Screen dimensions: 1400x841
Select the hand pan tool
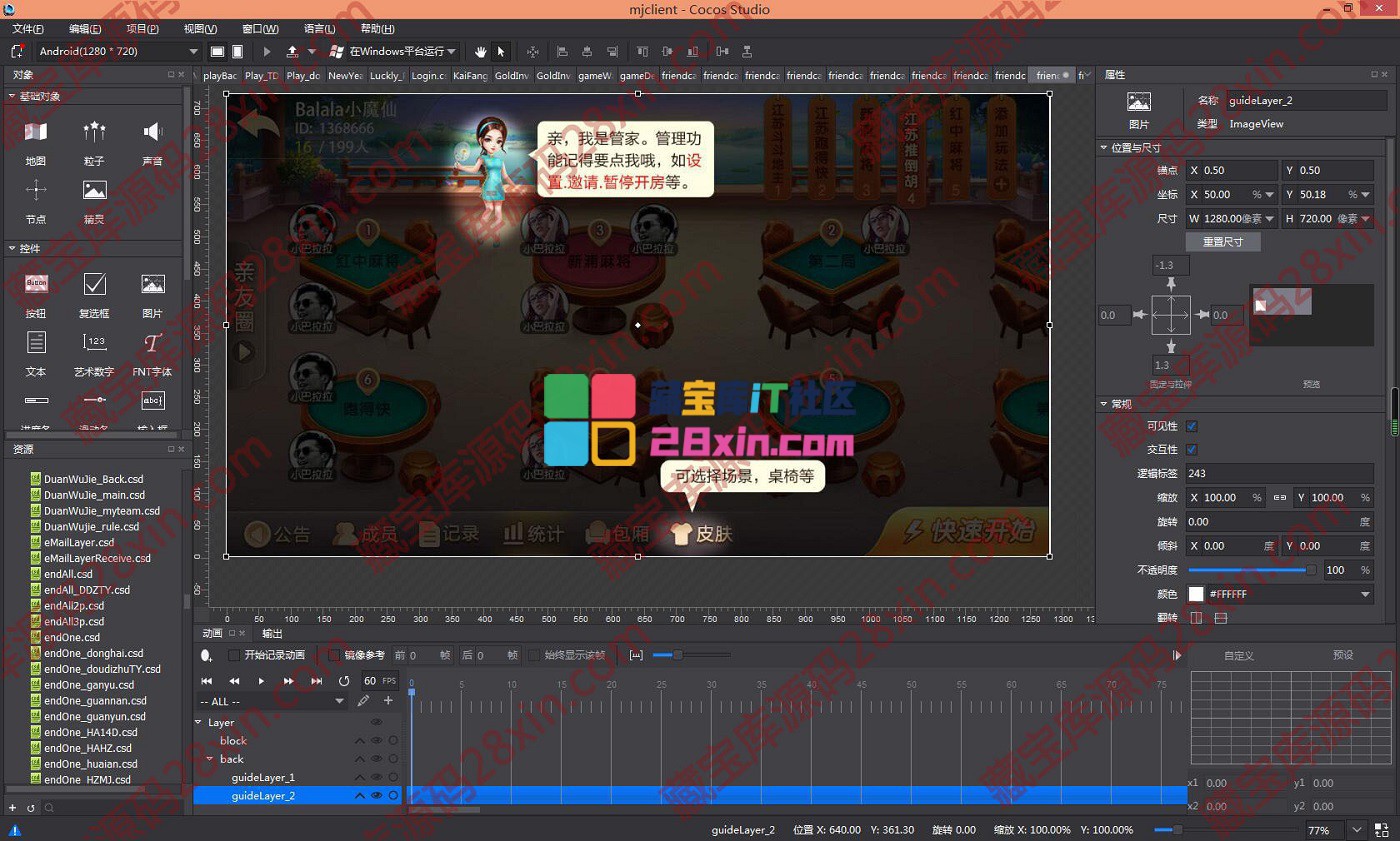481,51
